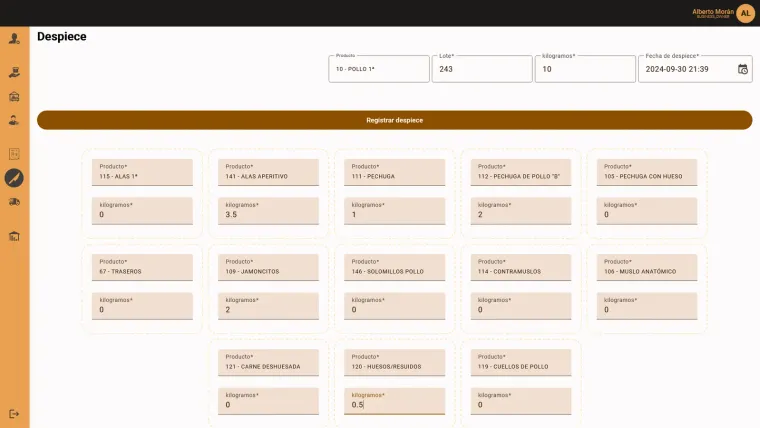760x428 pixels.
Task: Click the Lote field containing 243
Action: (482, 69)
